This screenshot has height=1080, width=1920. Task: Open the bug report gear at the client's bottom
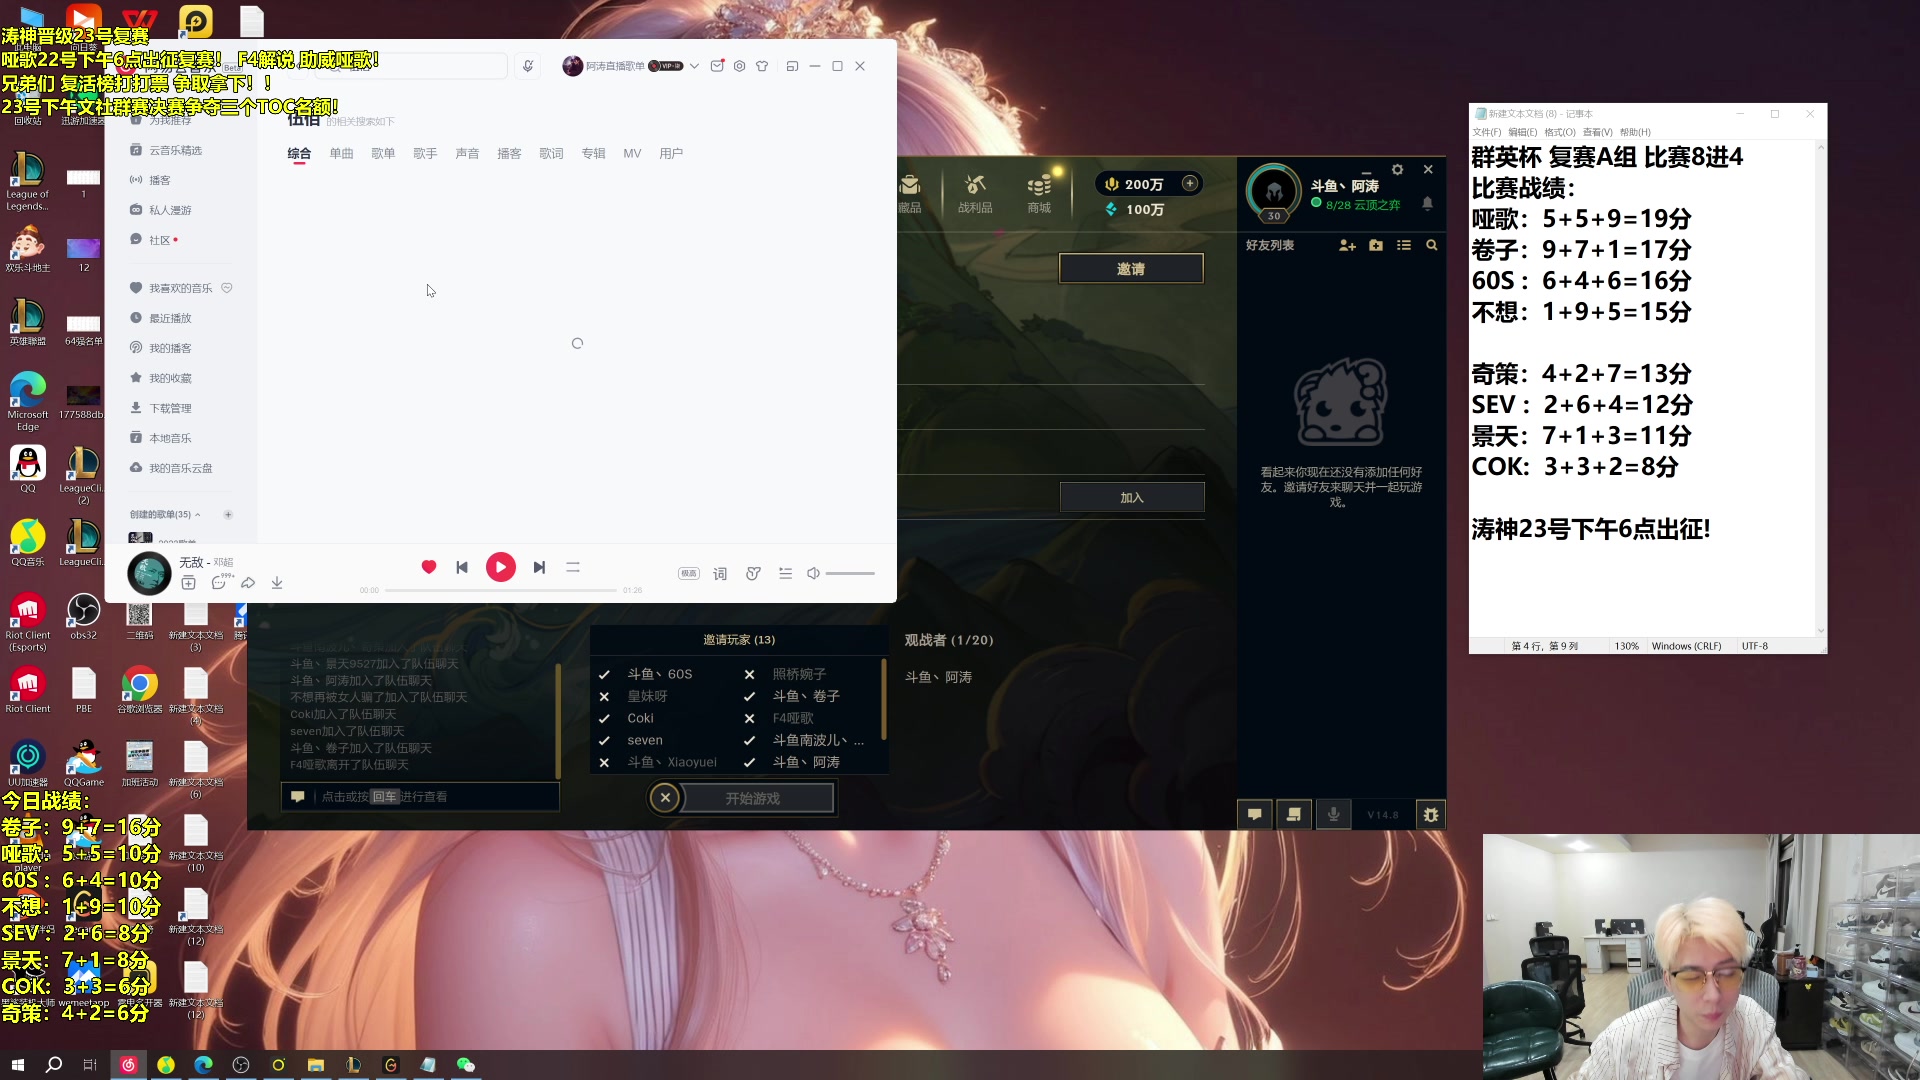pos(1431,814)
